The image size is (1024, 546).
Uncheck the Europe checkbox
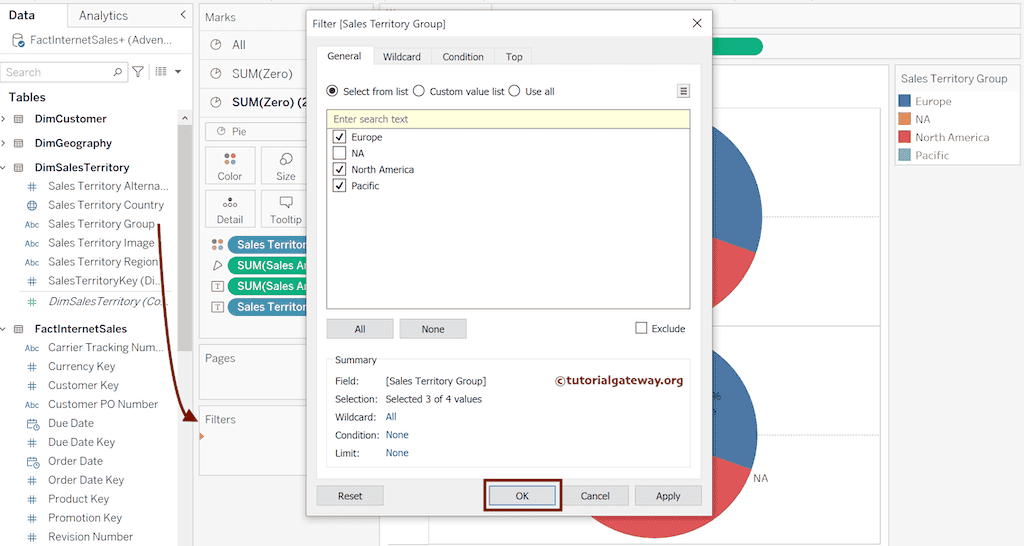[x=339, y=137]
